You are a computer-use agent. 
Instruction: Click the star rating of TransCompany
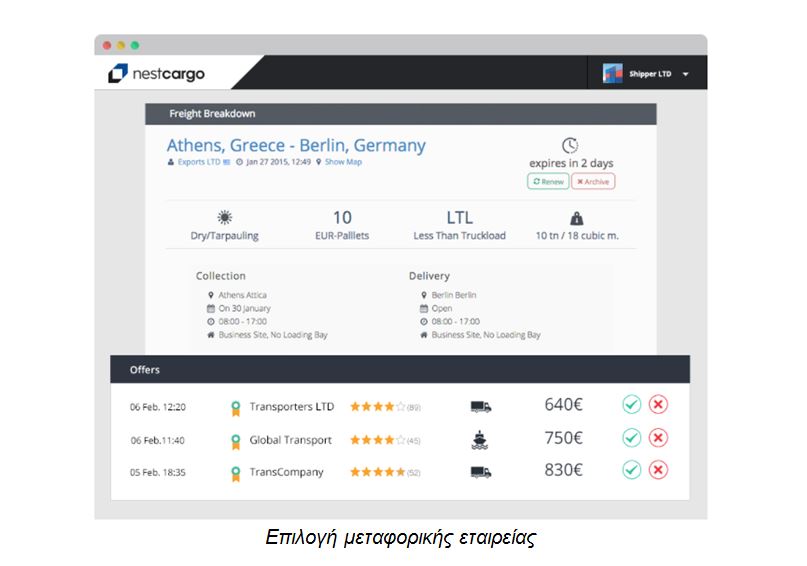tap(377, 472)
